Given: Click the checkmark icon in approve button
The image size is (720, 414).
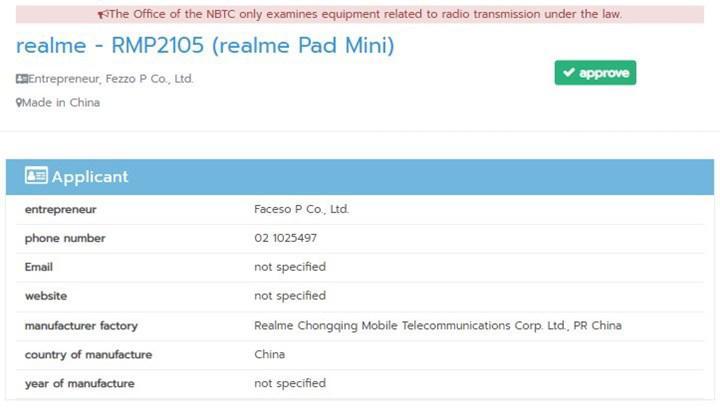Looking at the screenshot, I should [569, 73].
